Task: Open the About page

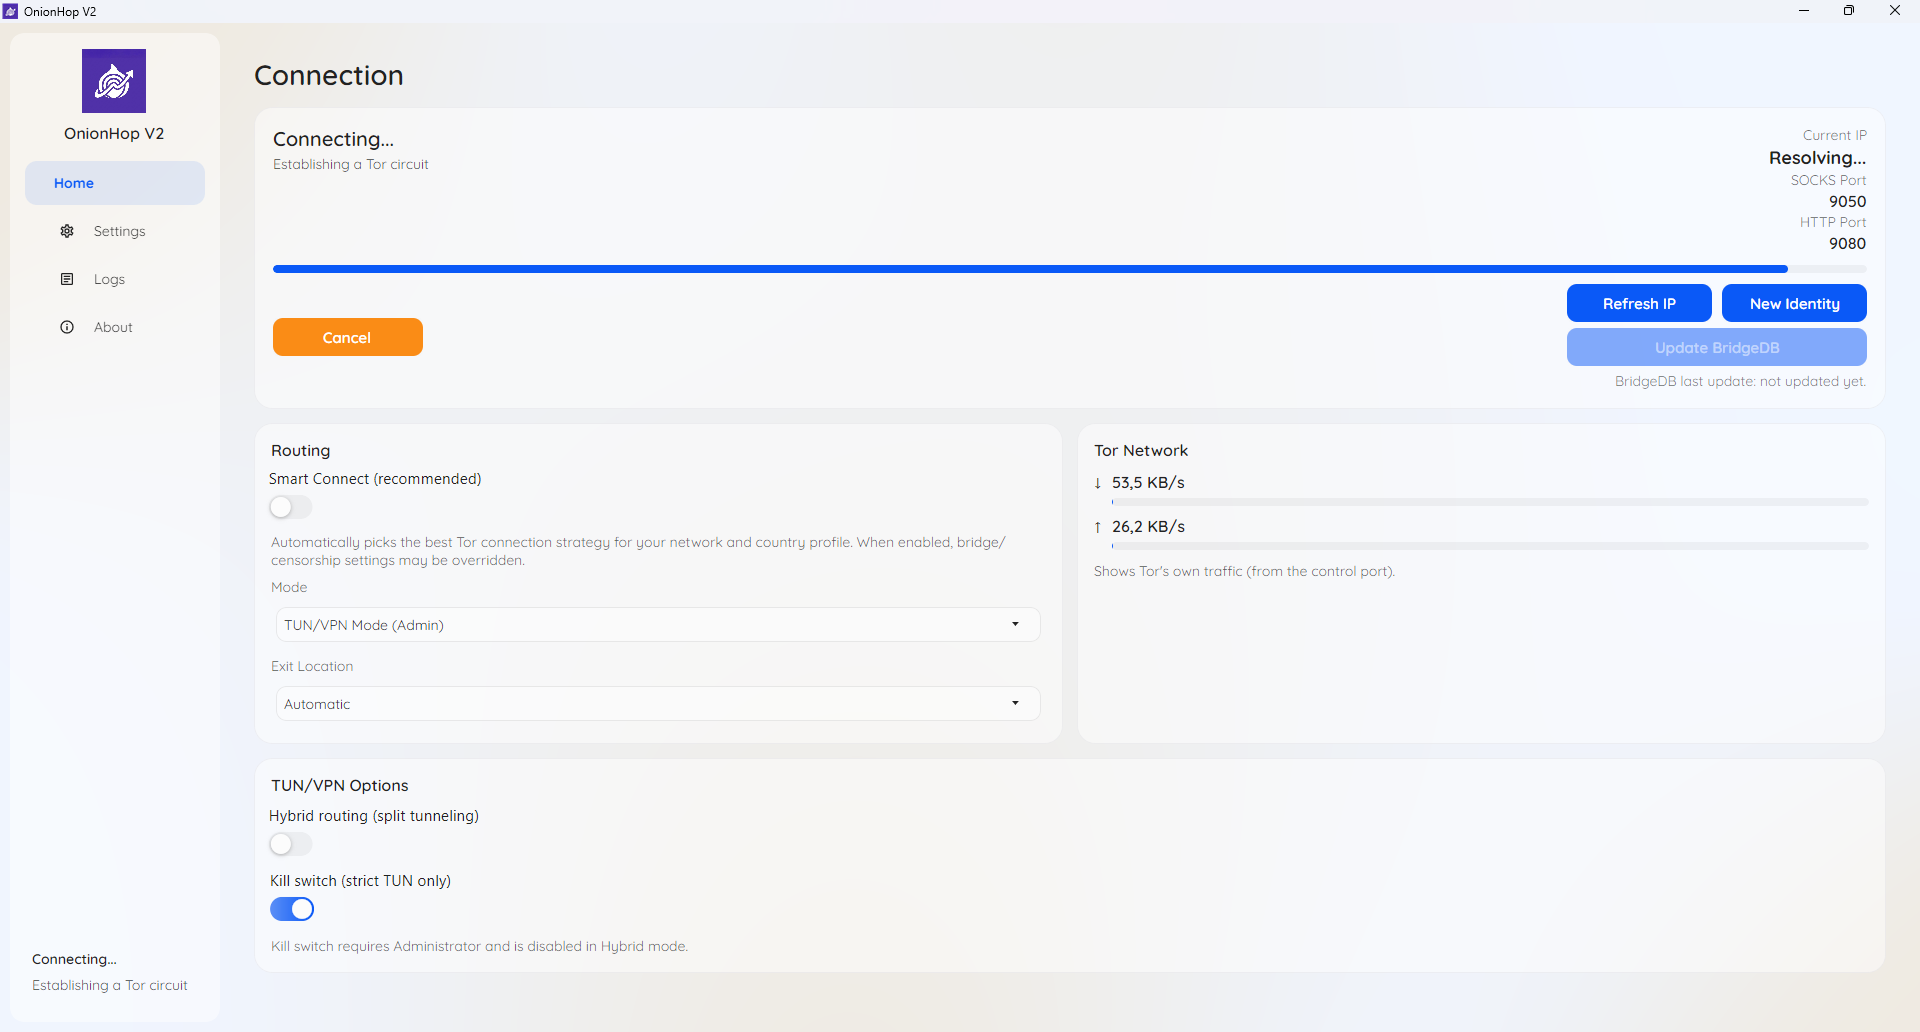Action: (x=115, y=327)
